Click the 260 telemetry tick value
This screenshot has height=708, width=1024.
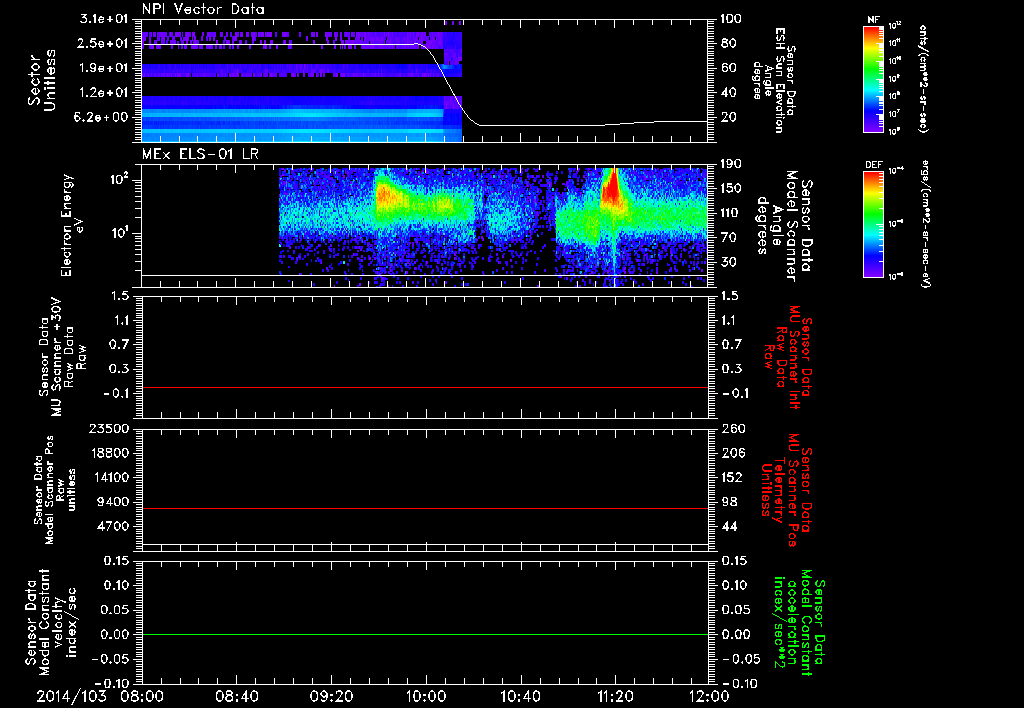coord(732,428)
